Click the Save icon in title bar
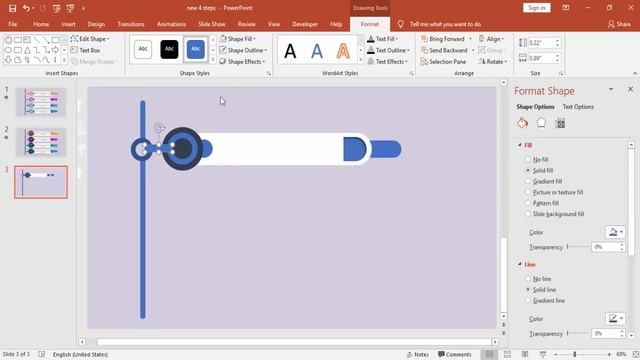Image resolution: width=640 pixels, height=360 pixels. click(12, 8)
